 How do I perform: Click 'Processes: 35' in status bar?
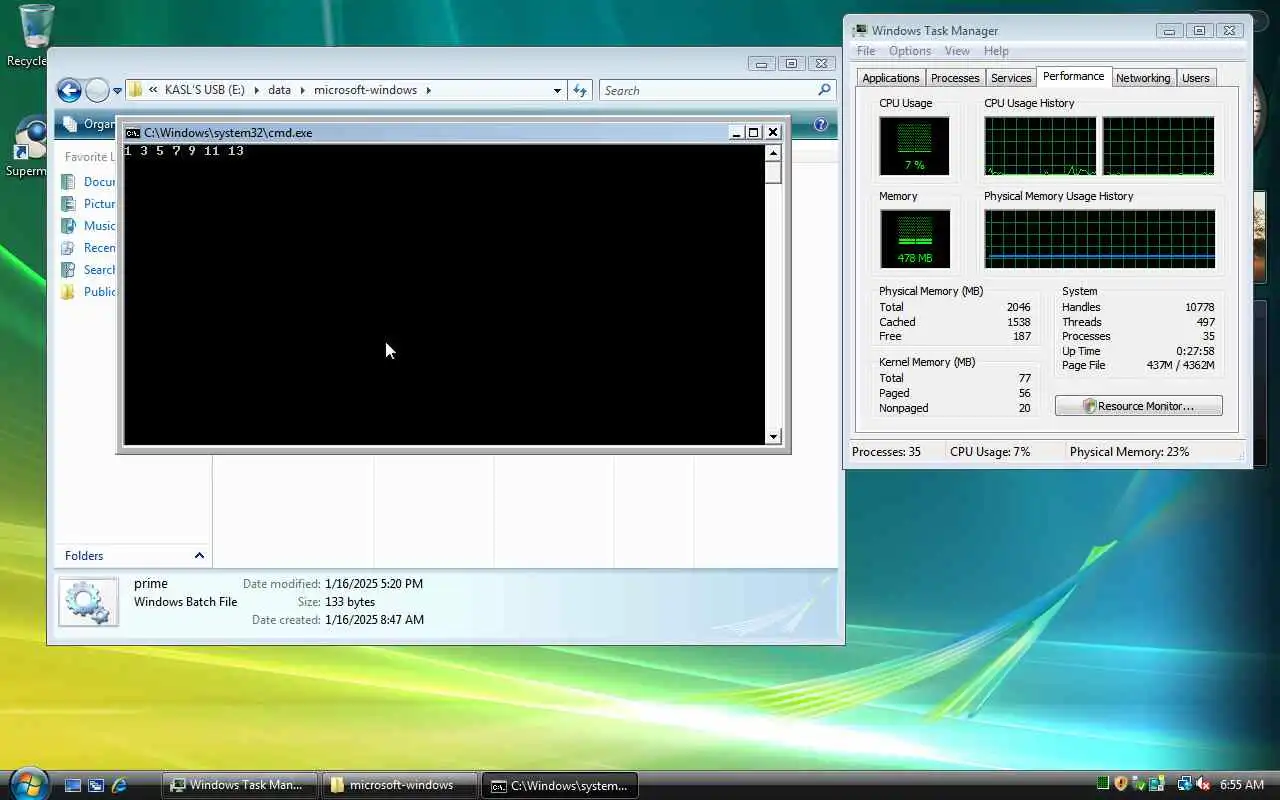886,452
